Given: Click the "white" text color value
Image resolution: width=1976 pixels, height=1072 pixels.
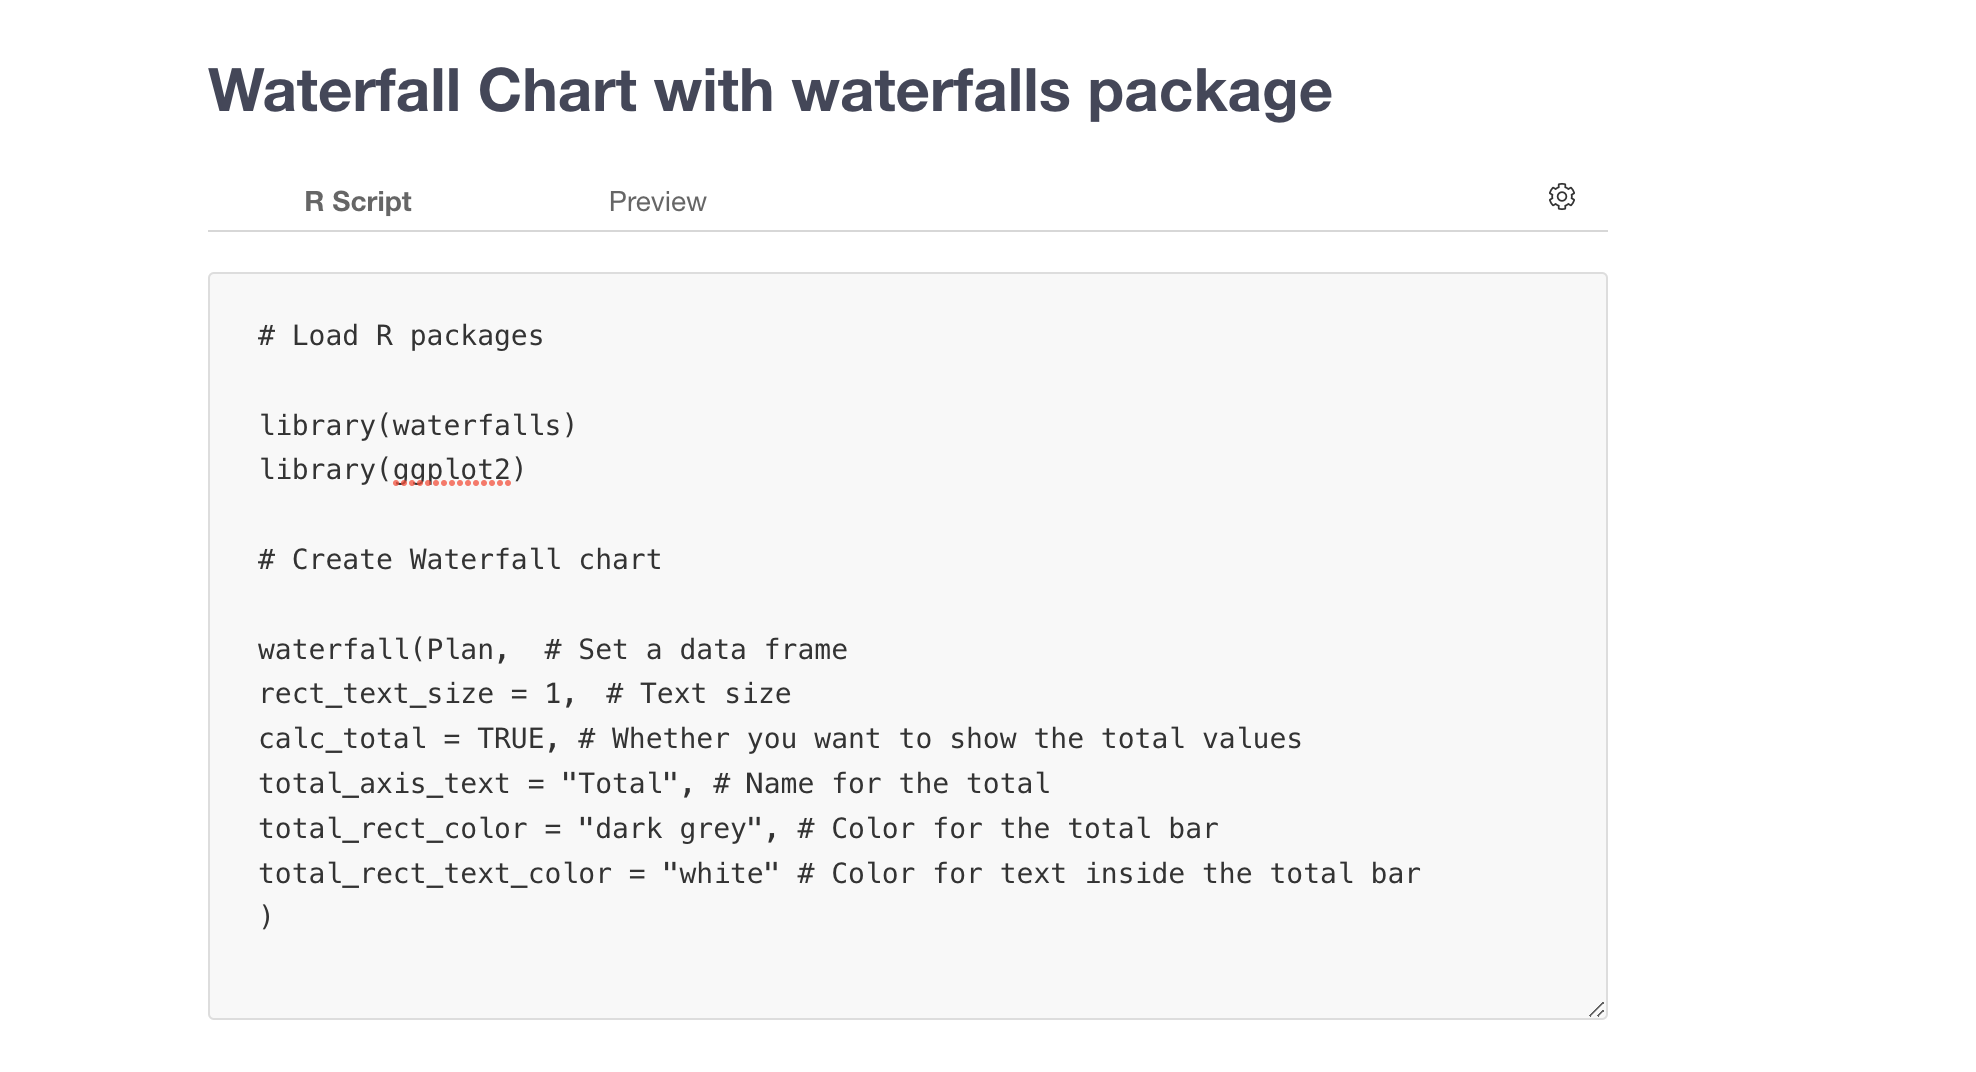Looking at the screenshot, I should [x=720, y=874].
